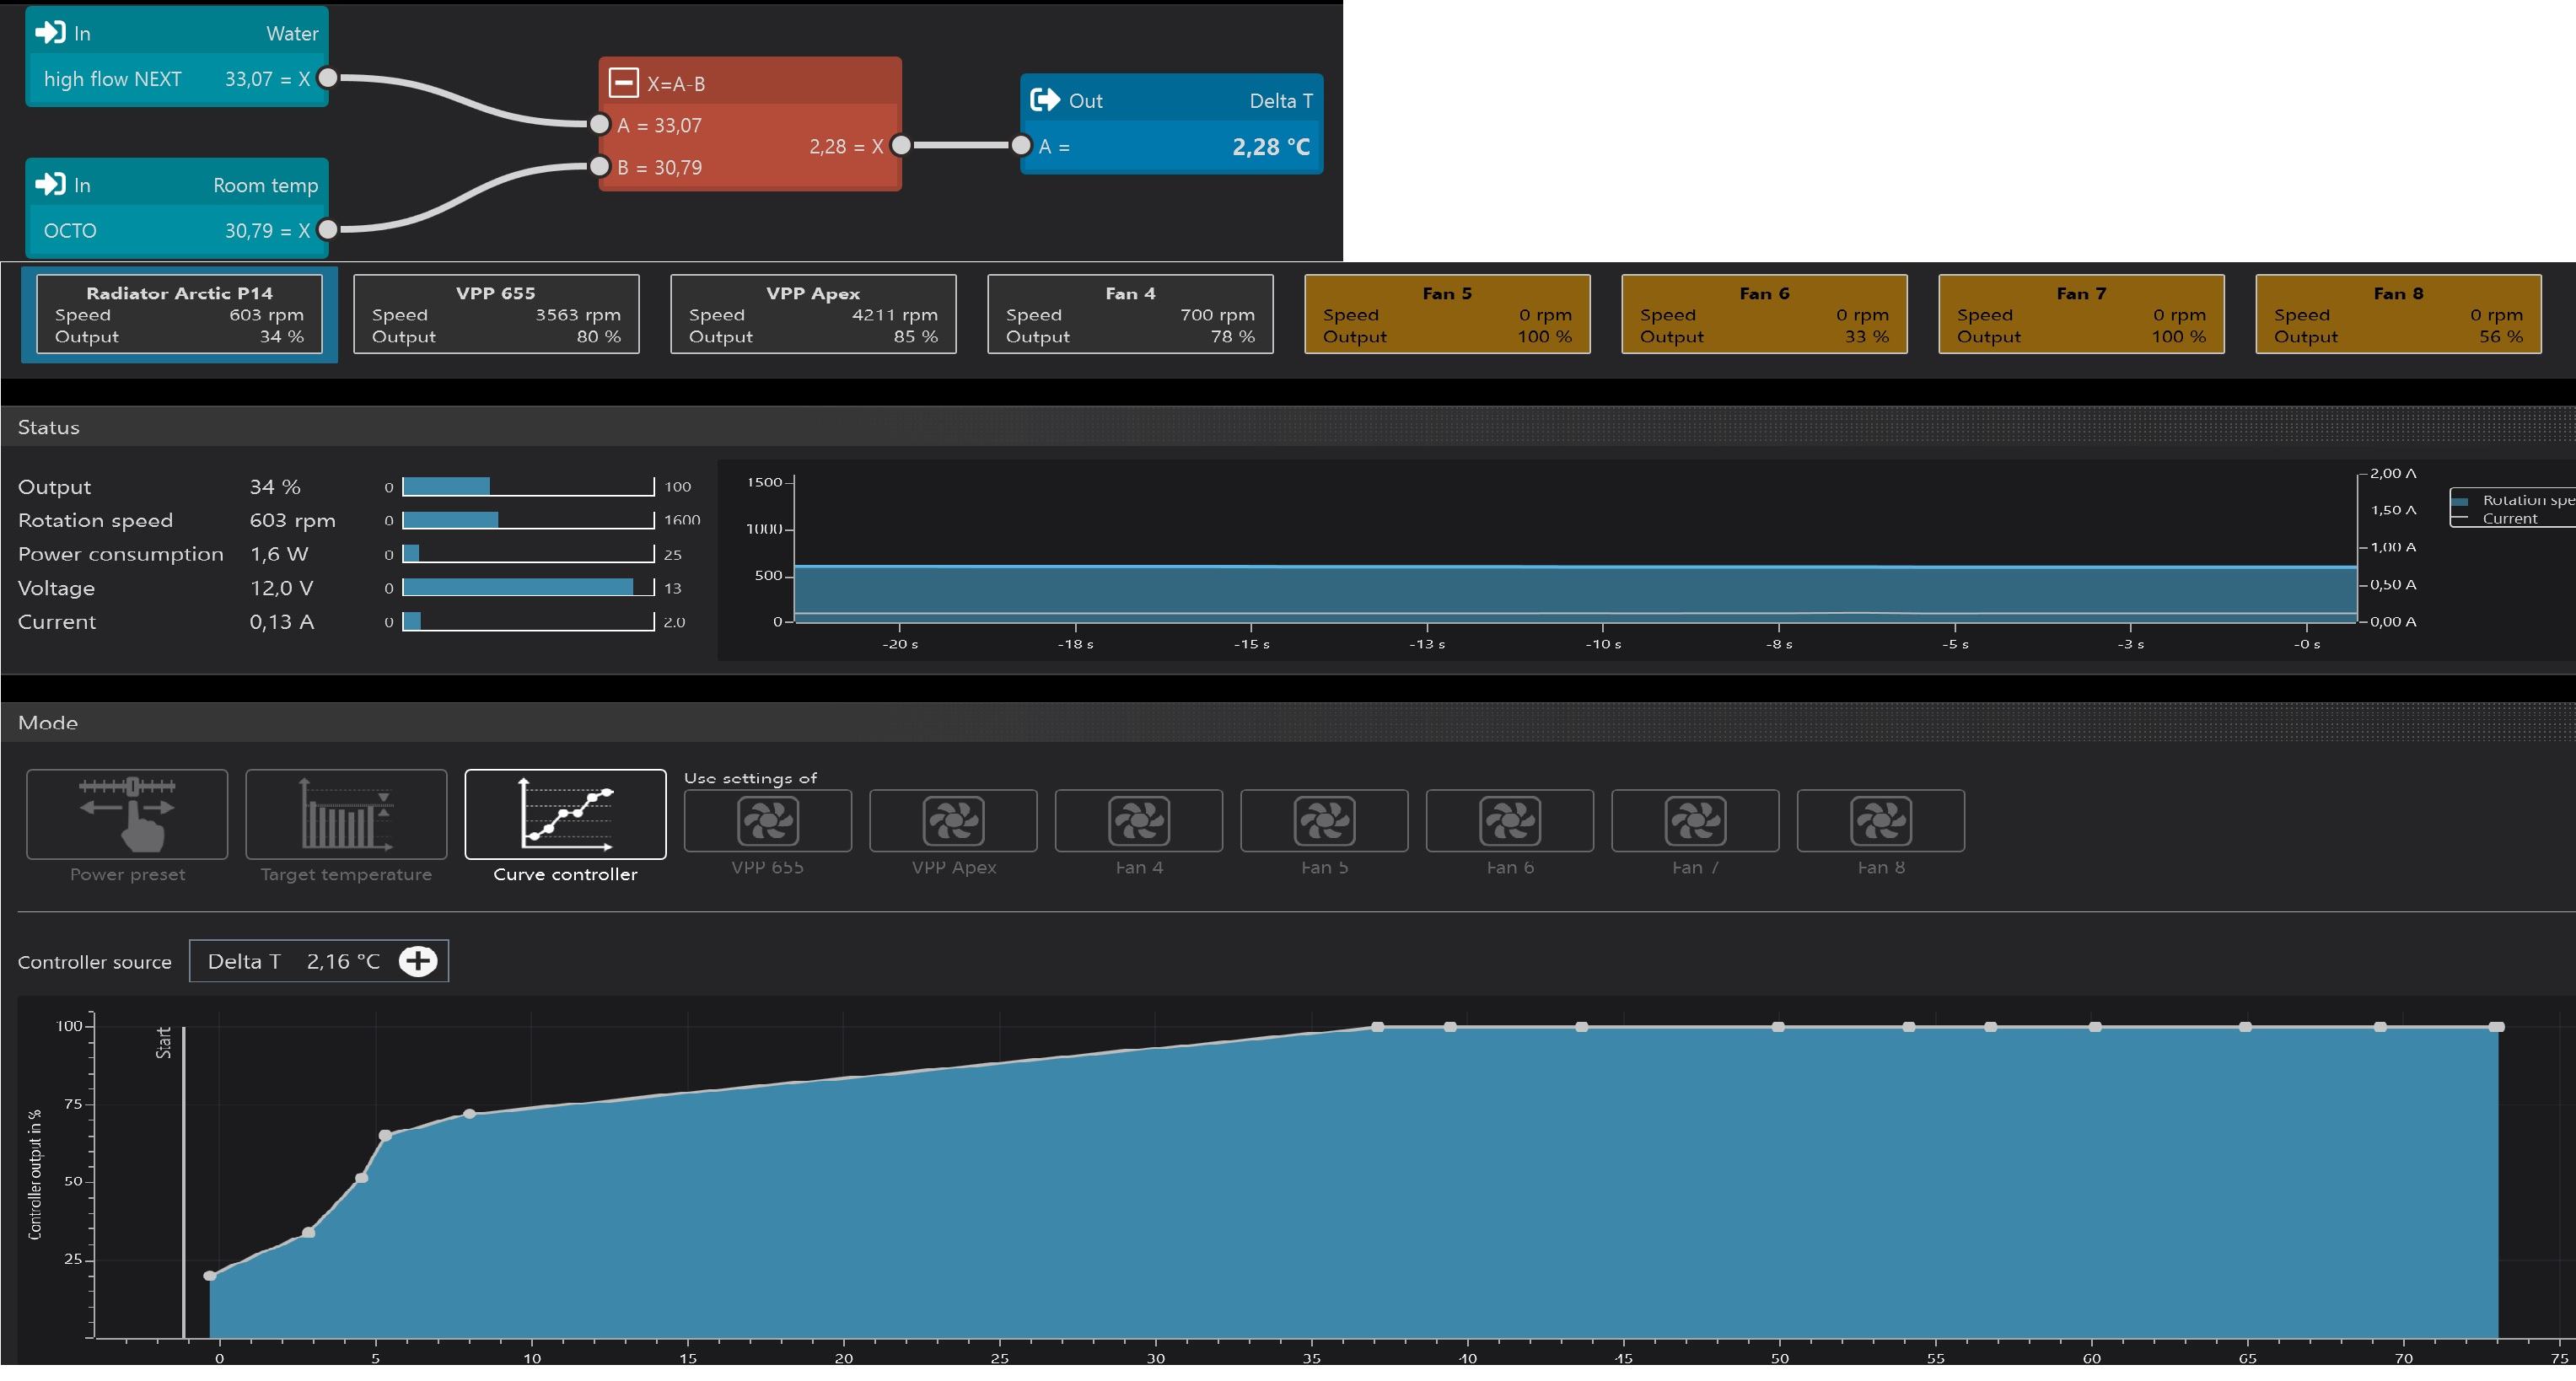This screenshot has height=1381, width=2576.
Task: Switch to the VPP 655 fan tab
Action: 496,314
